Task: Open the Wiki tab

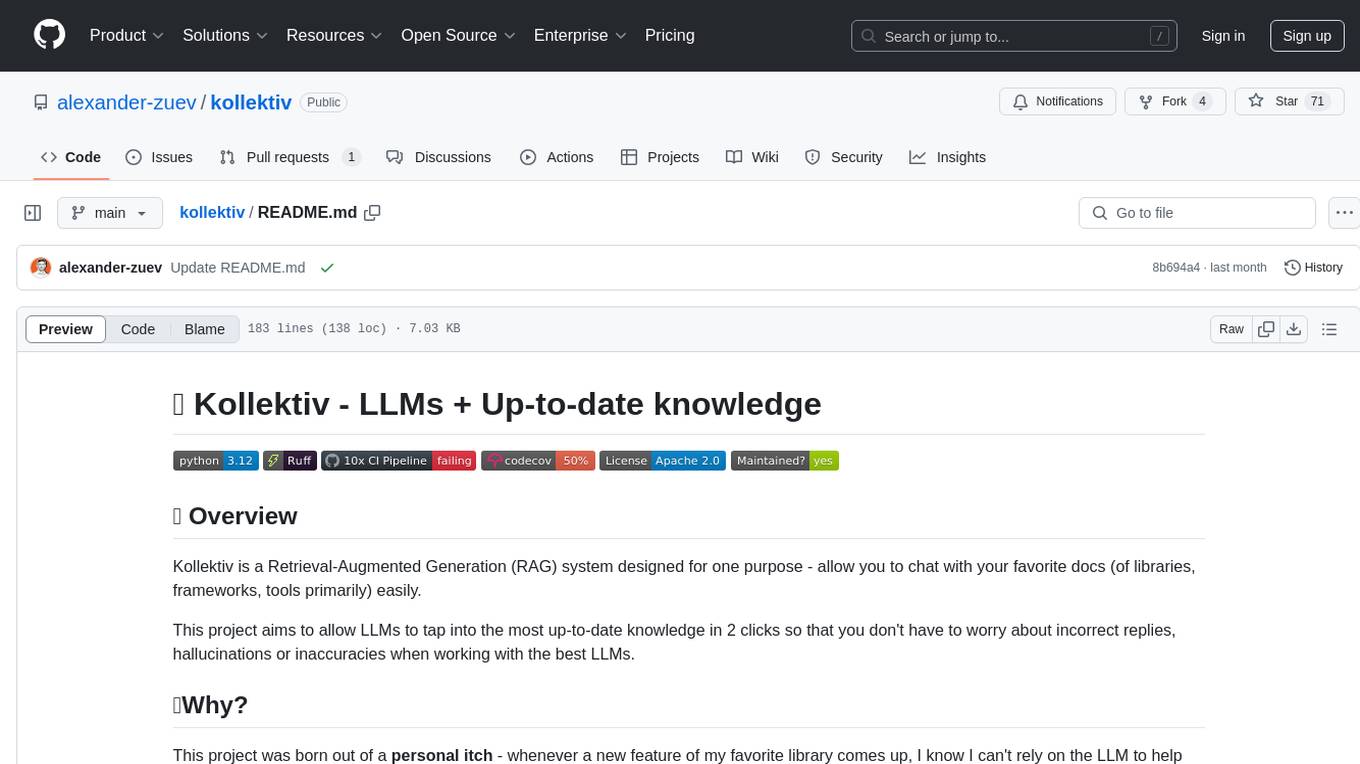Action: 752,157
